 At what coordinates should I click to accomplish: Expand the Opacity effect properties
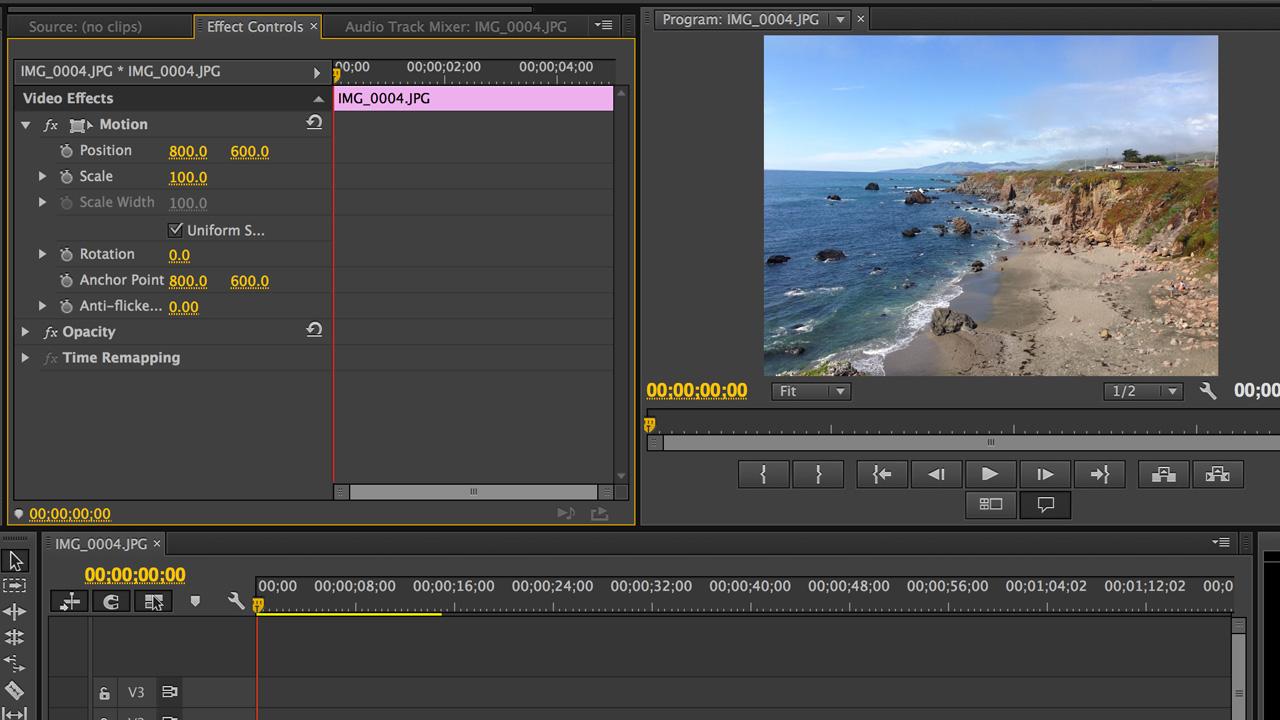[26, 332]
